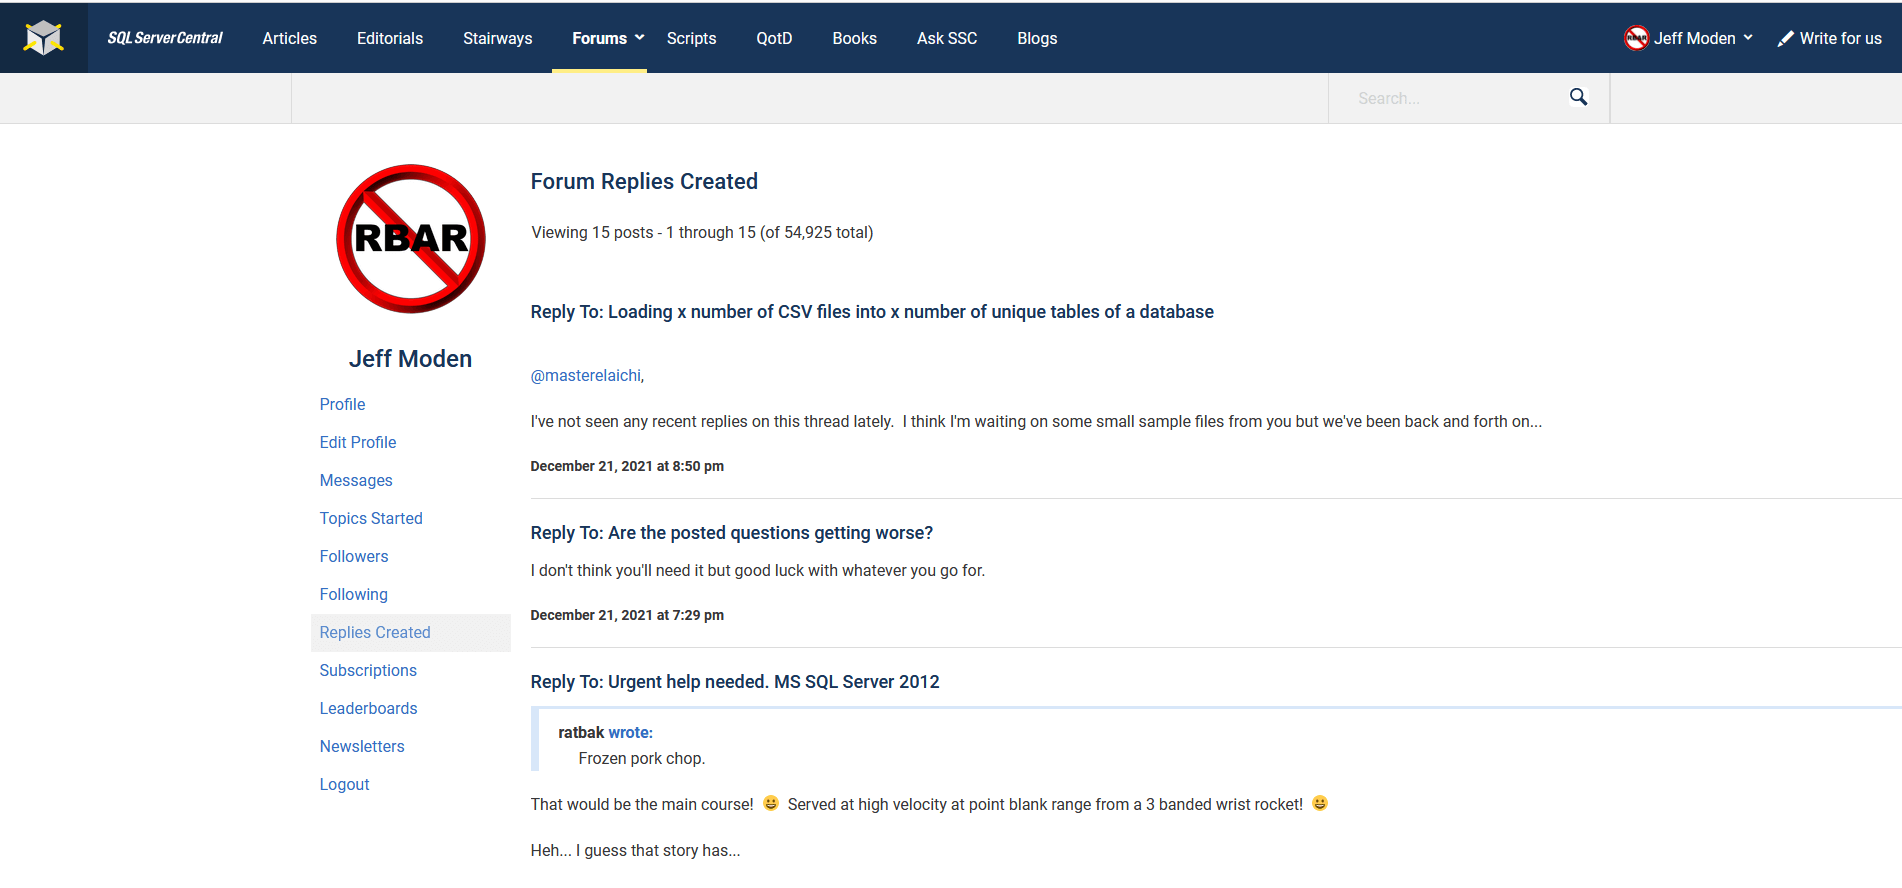The height and width of the screenshot is (888, 1902).
Task: Go to the Stairways section
Action: pyautogui.click(x=498, y=38)
